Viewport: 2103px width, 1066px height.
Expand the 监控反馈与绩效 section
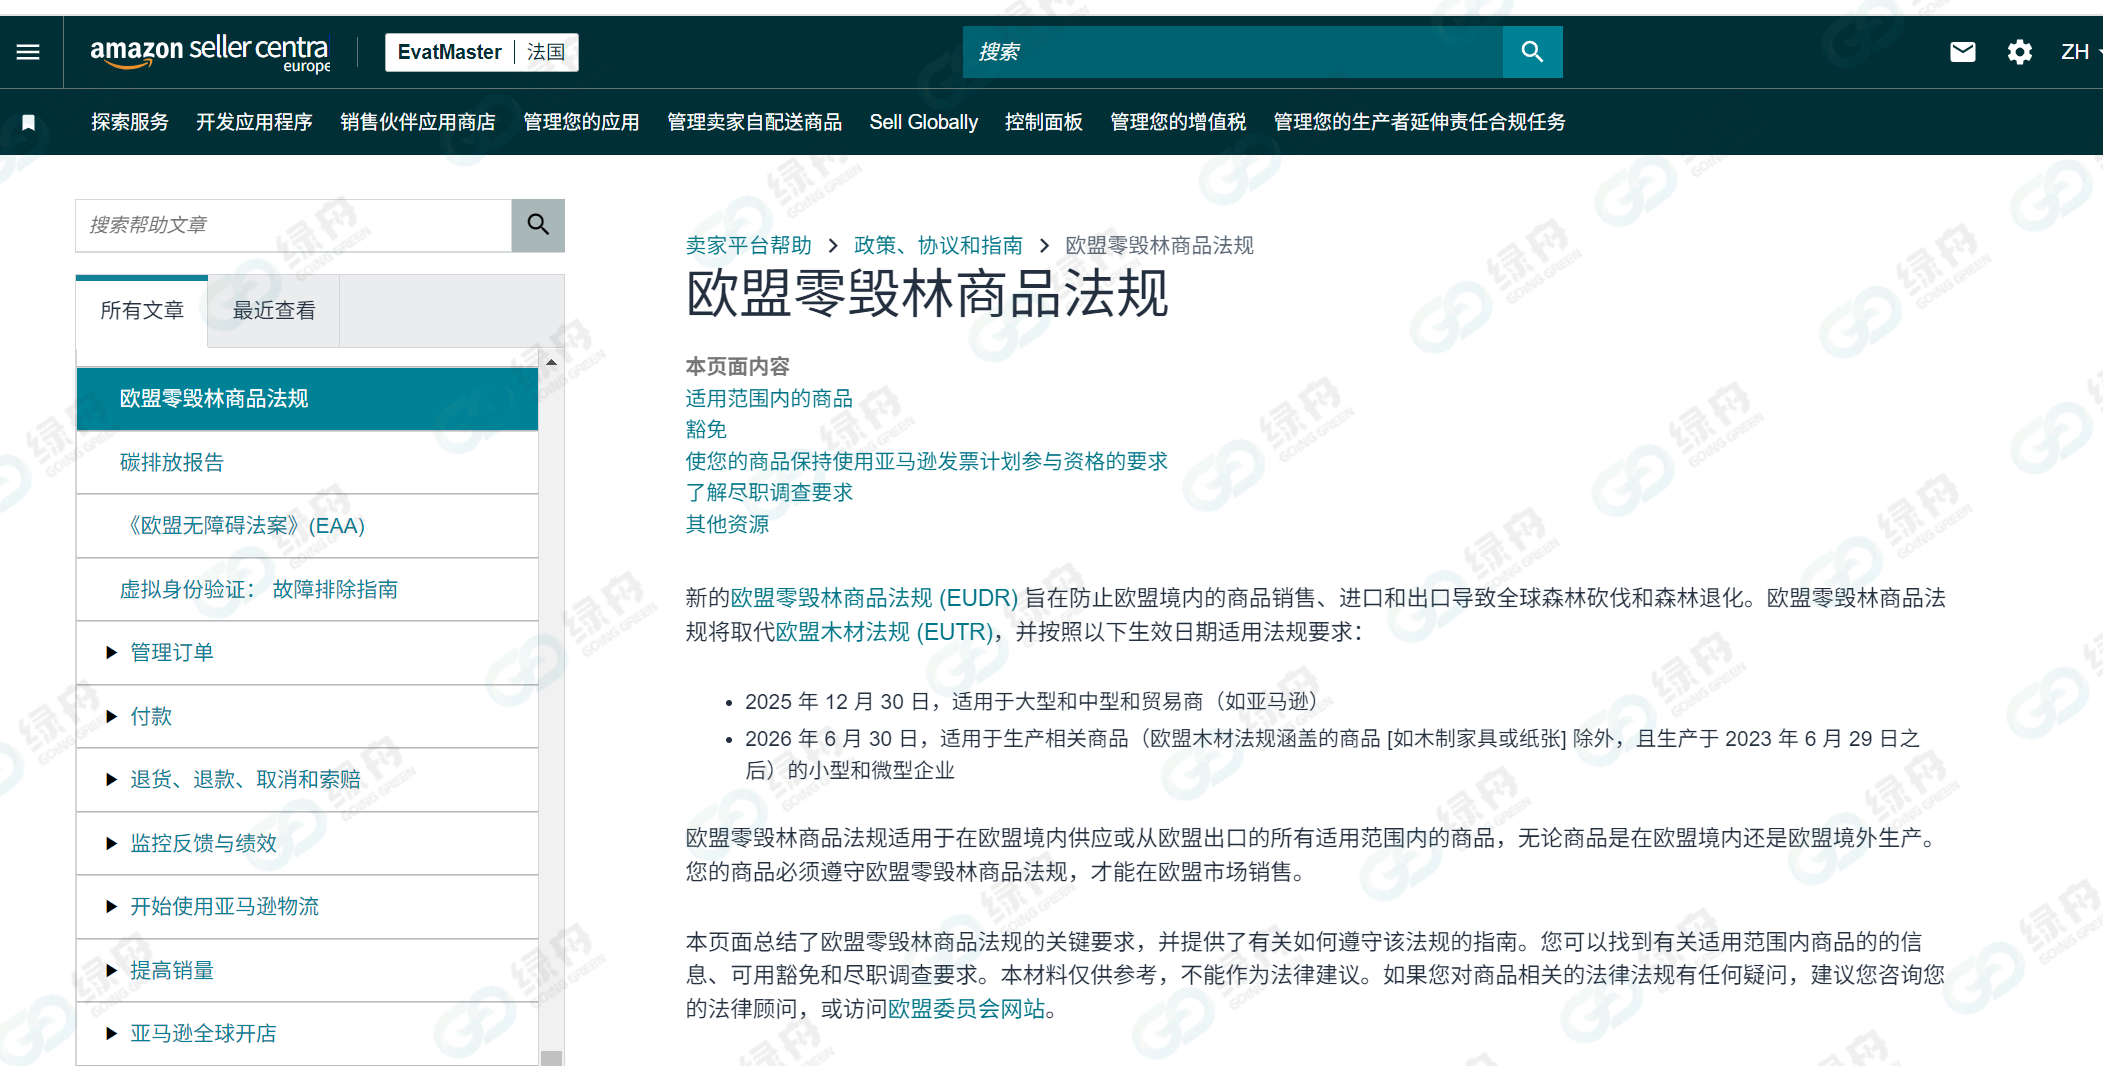coord(203,843)
